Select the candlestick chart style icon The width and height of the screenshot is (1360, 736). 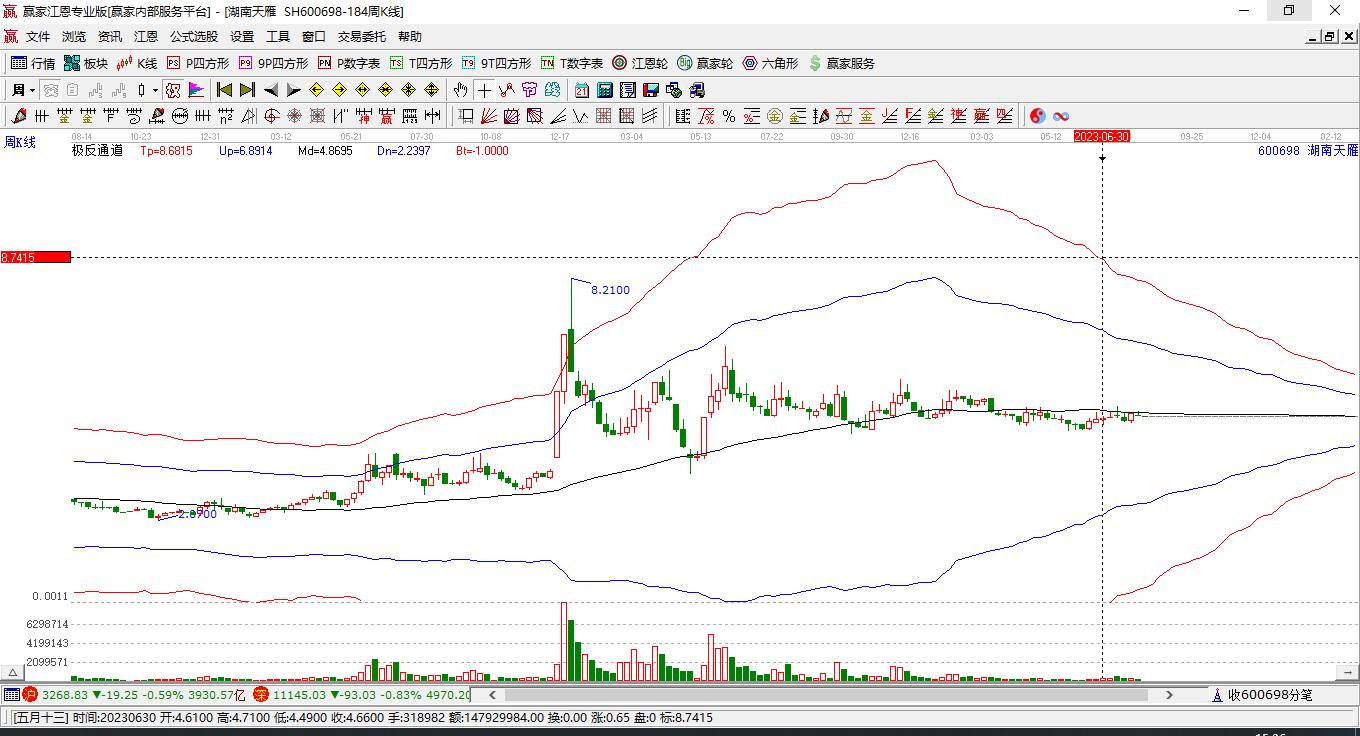(141, 90)
